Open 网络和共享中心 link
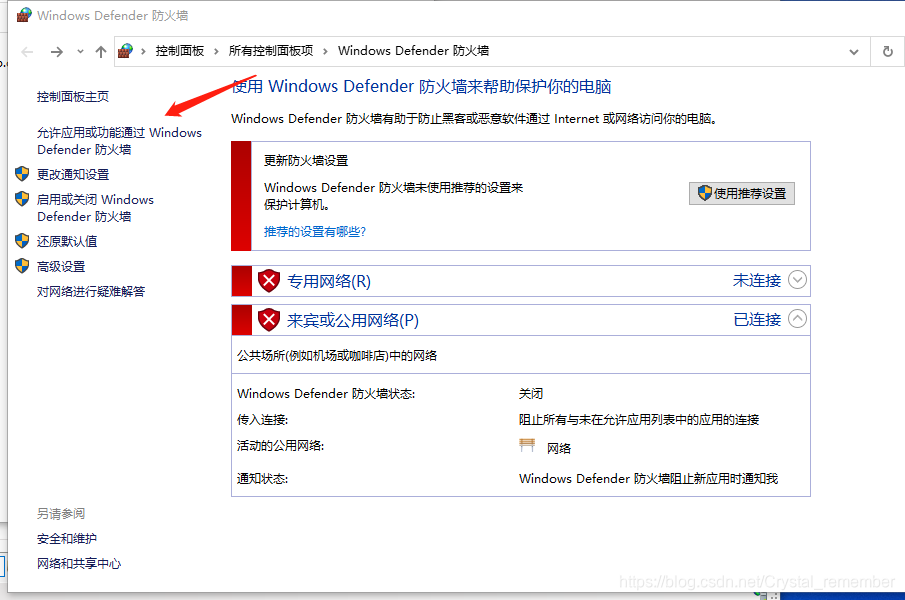 coord(79,564)
